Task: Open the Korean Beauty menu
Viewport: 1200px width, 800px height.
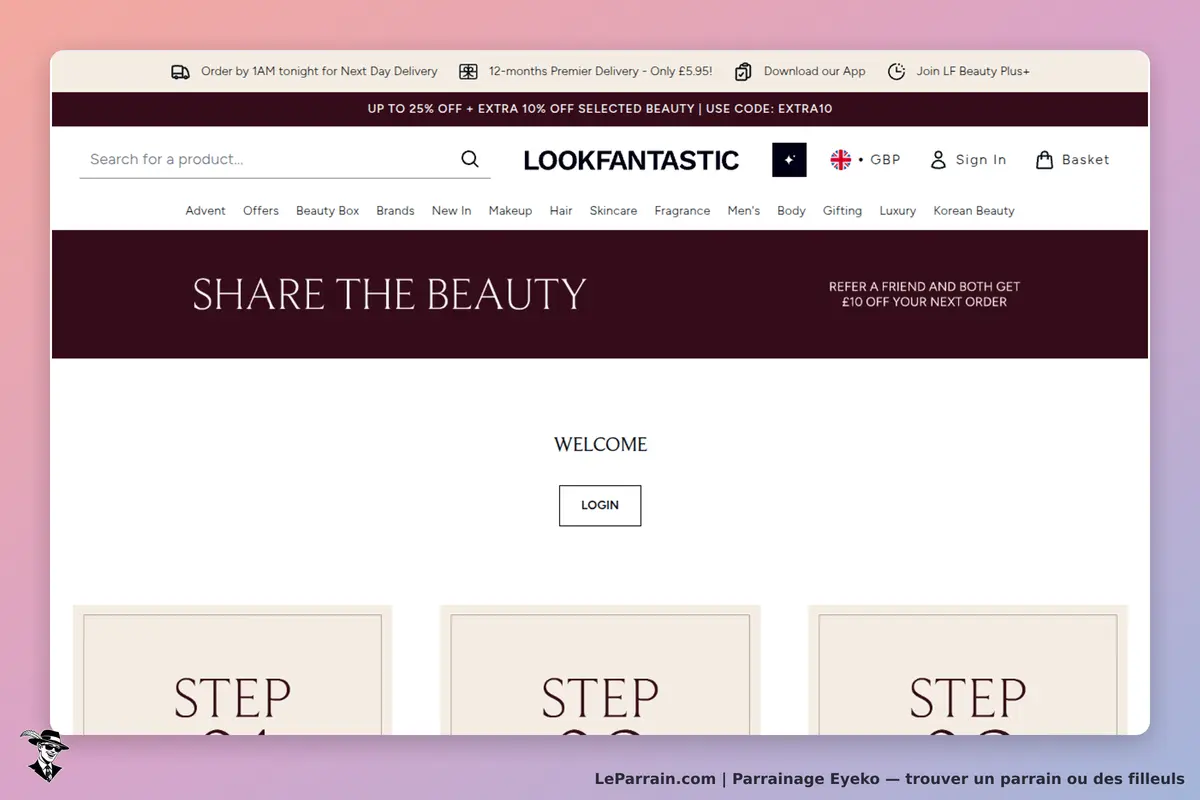Action: (974, 211)
